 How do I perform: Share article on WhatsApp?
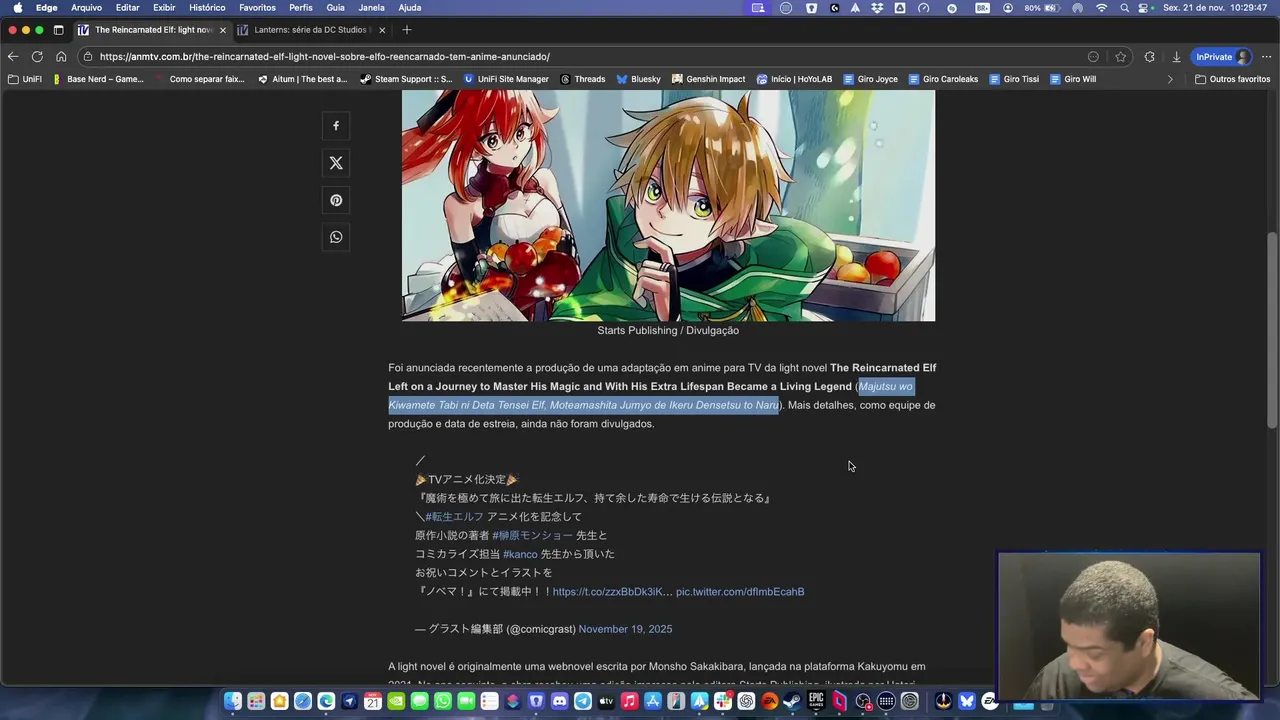[336, 237]
